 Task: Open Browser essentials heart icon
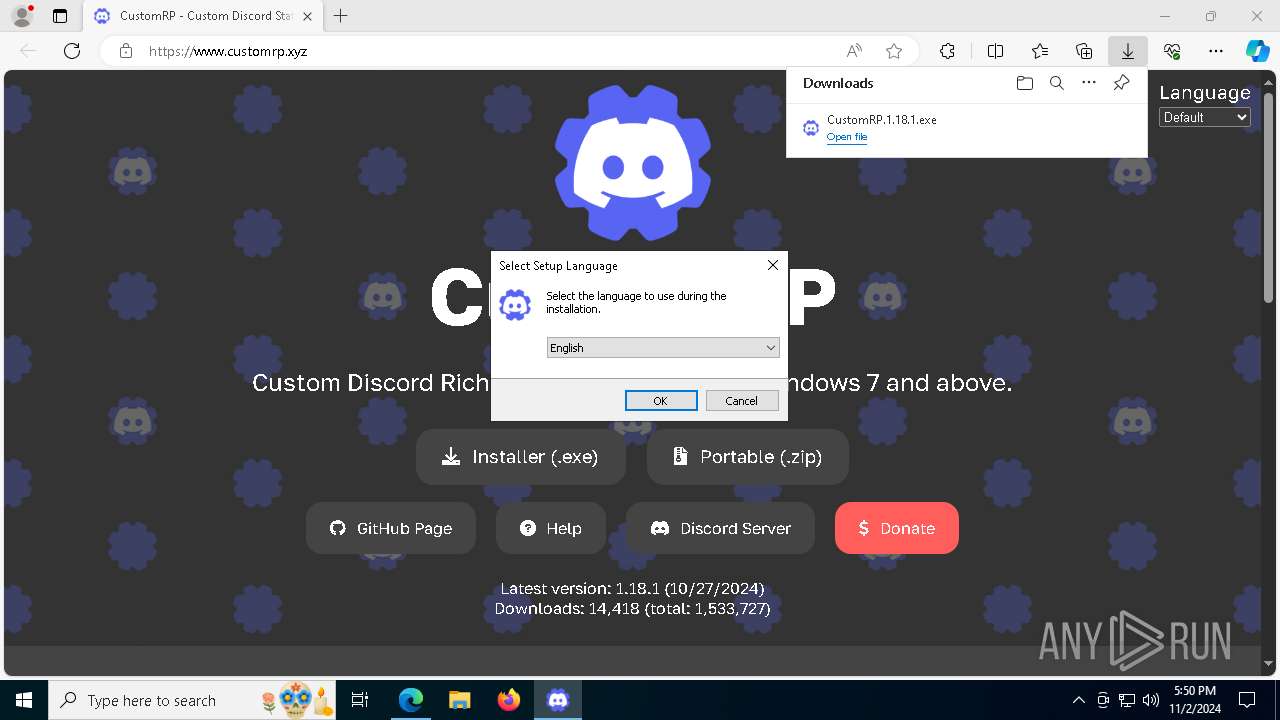tap(1172, 51)
